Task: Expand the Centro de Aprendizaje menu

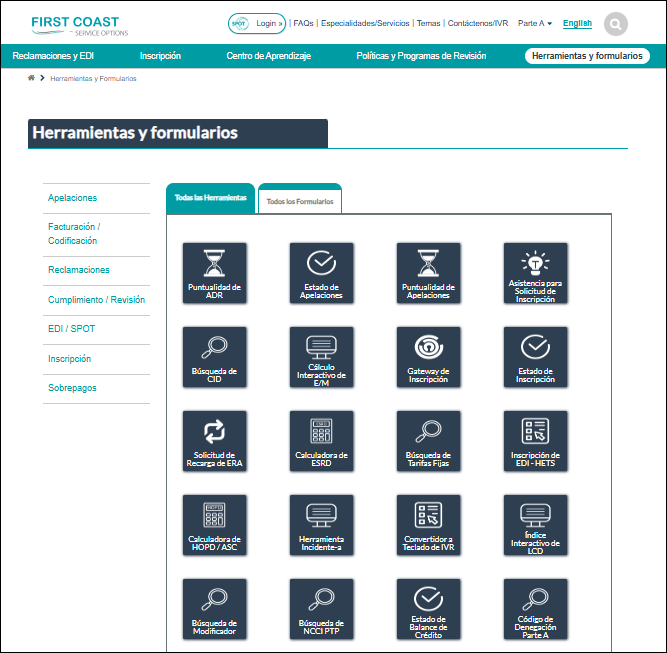Action: 268,56
